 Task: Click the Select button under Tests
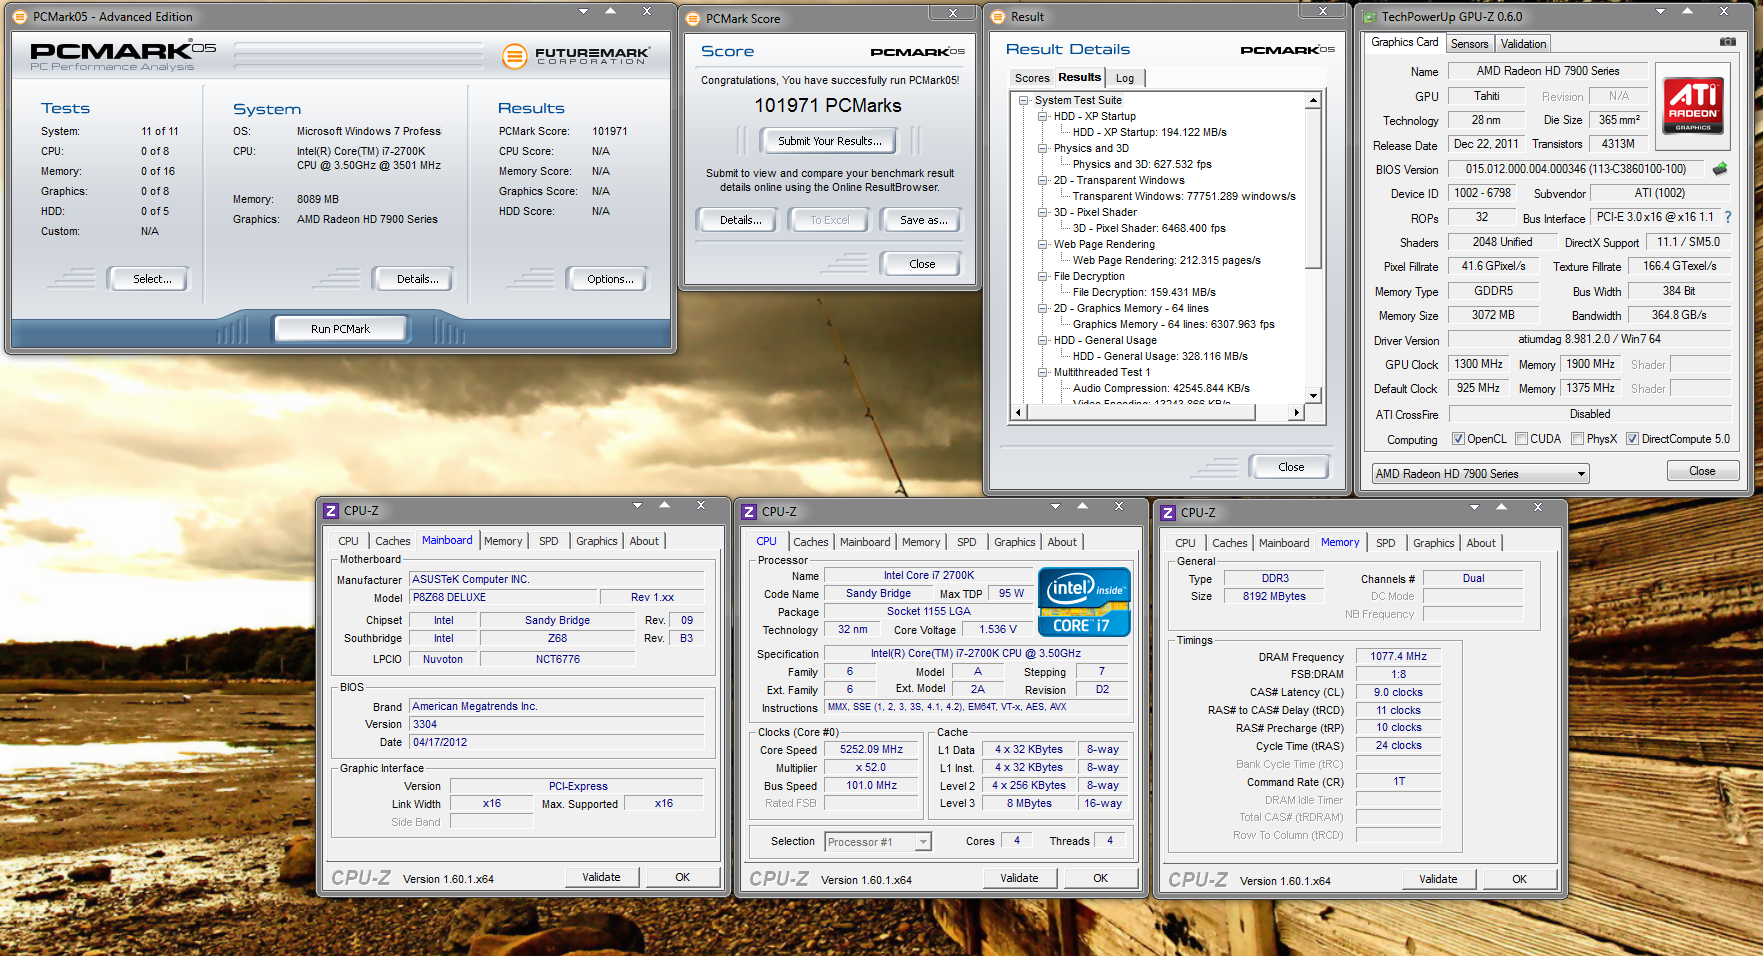152,279
